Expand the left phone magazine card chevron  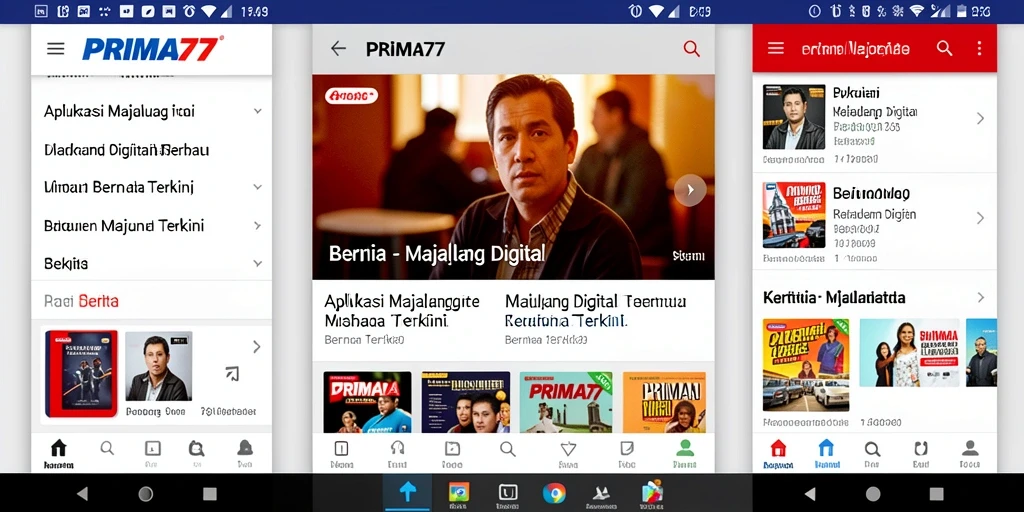[x=257, y=347]
